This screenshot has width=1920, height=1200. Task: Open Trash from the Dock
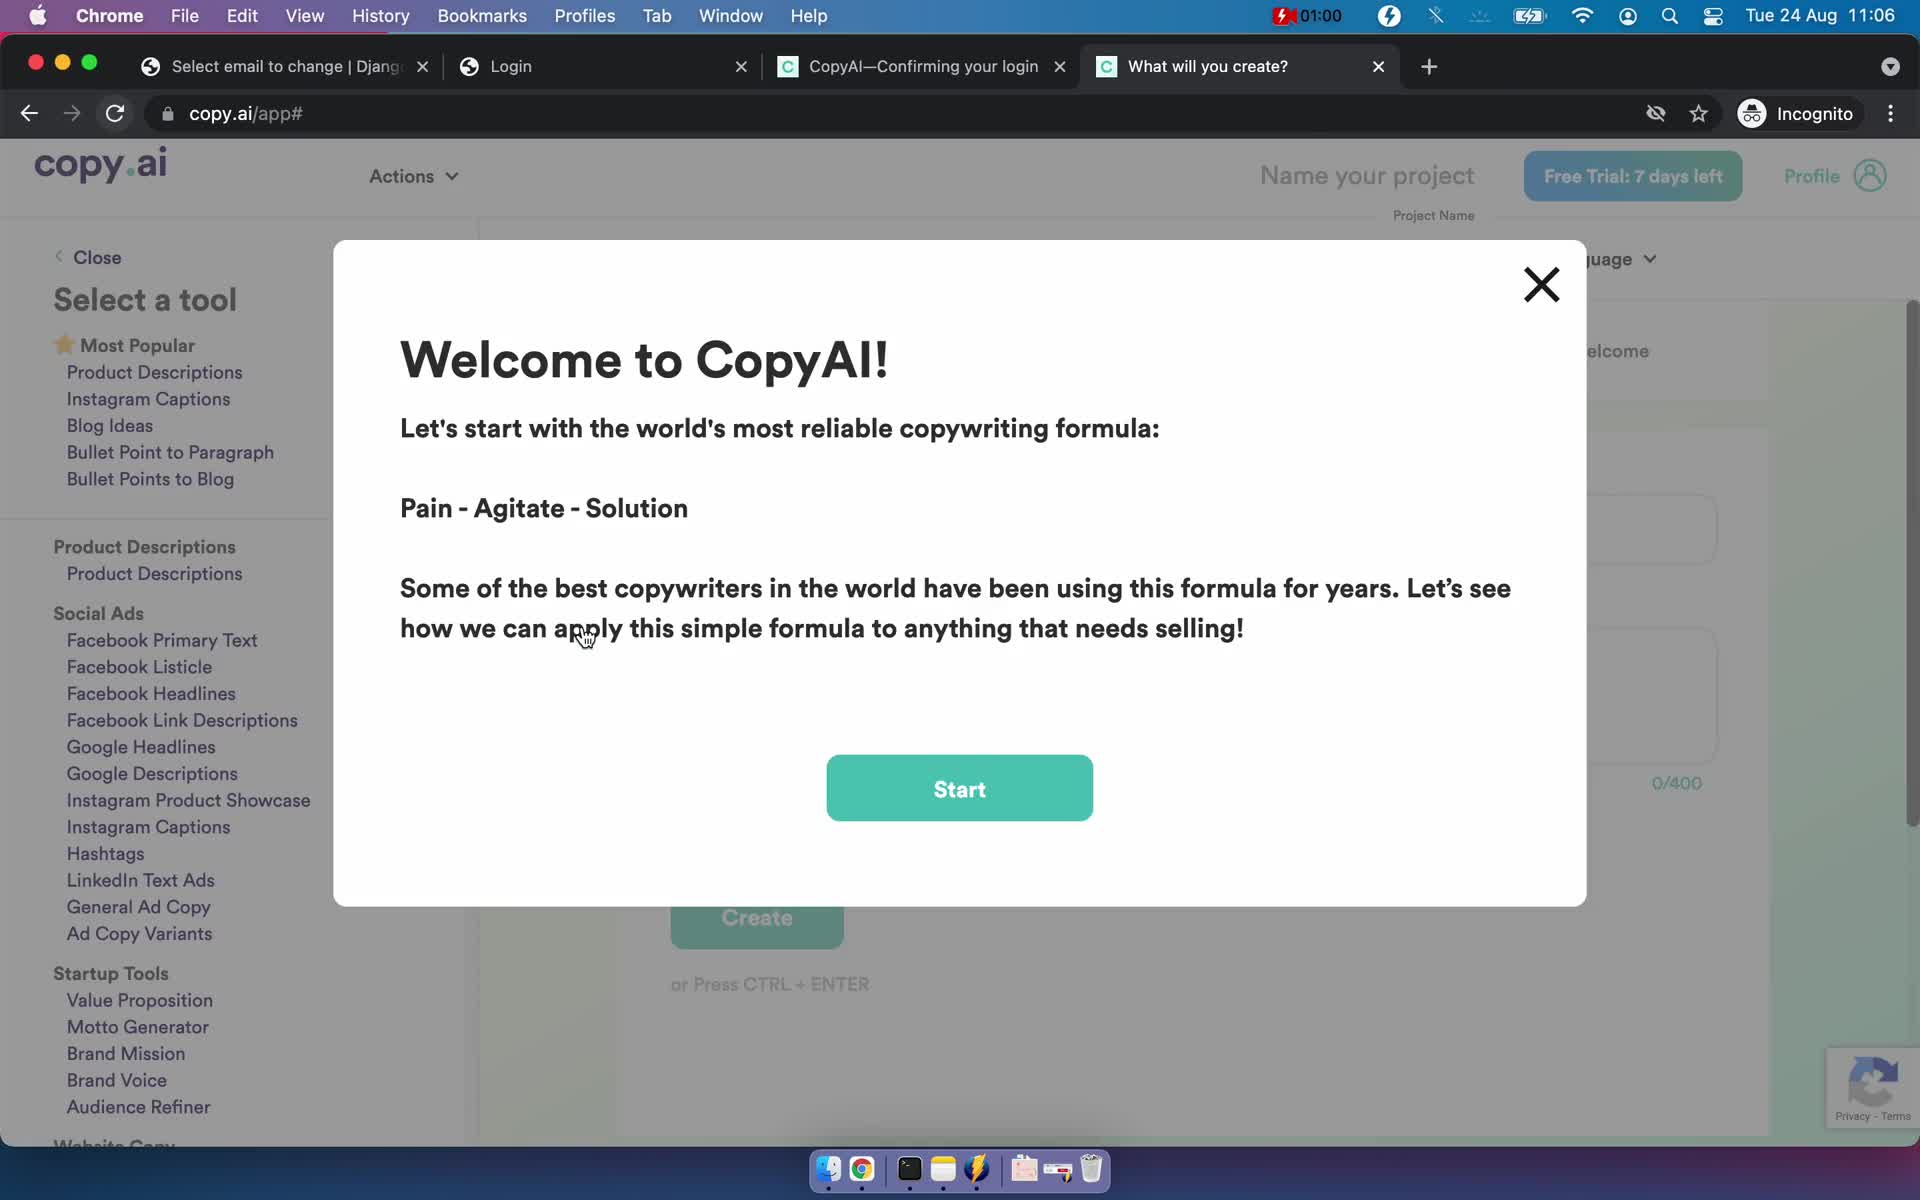pyautogui.click(x=1091, y=1169)
